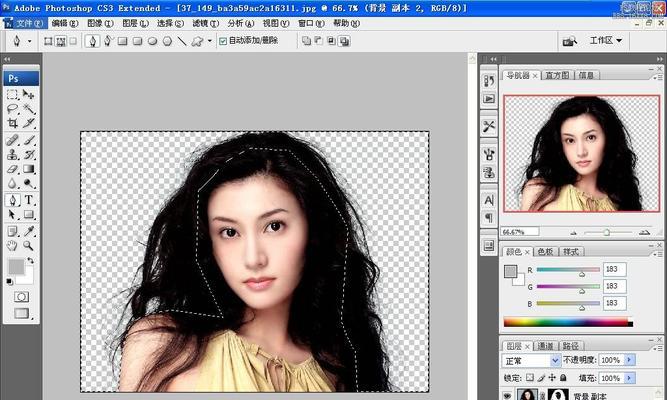
Task: Select the Crop tool
Action: pyautogui.click(x=13, y=123)
